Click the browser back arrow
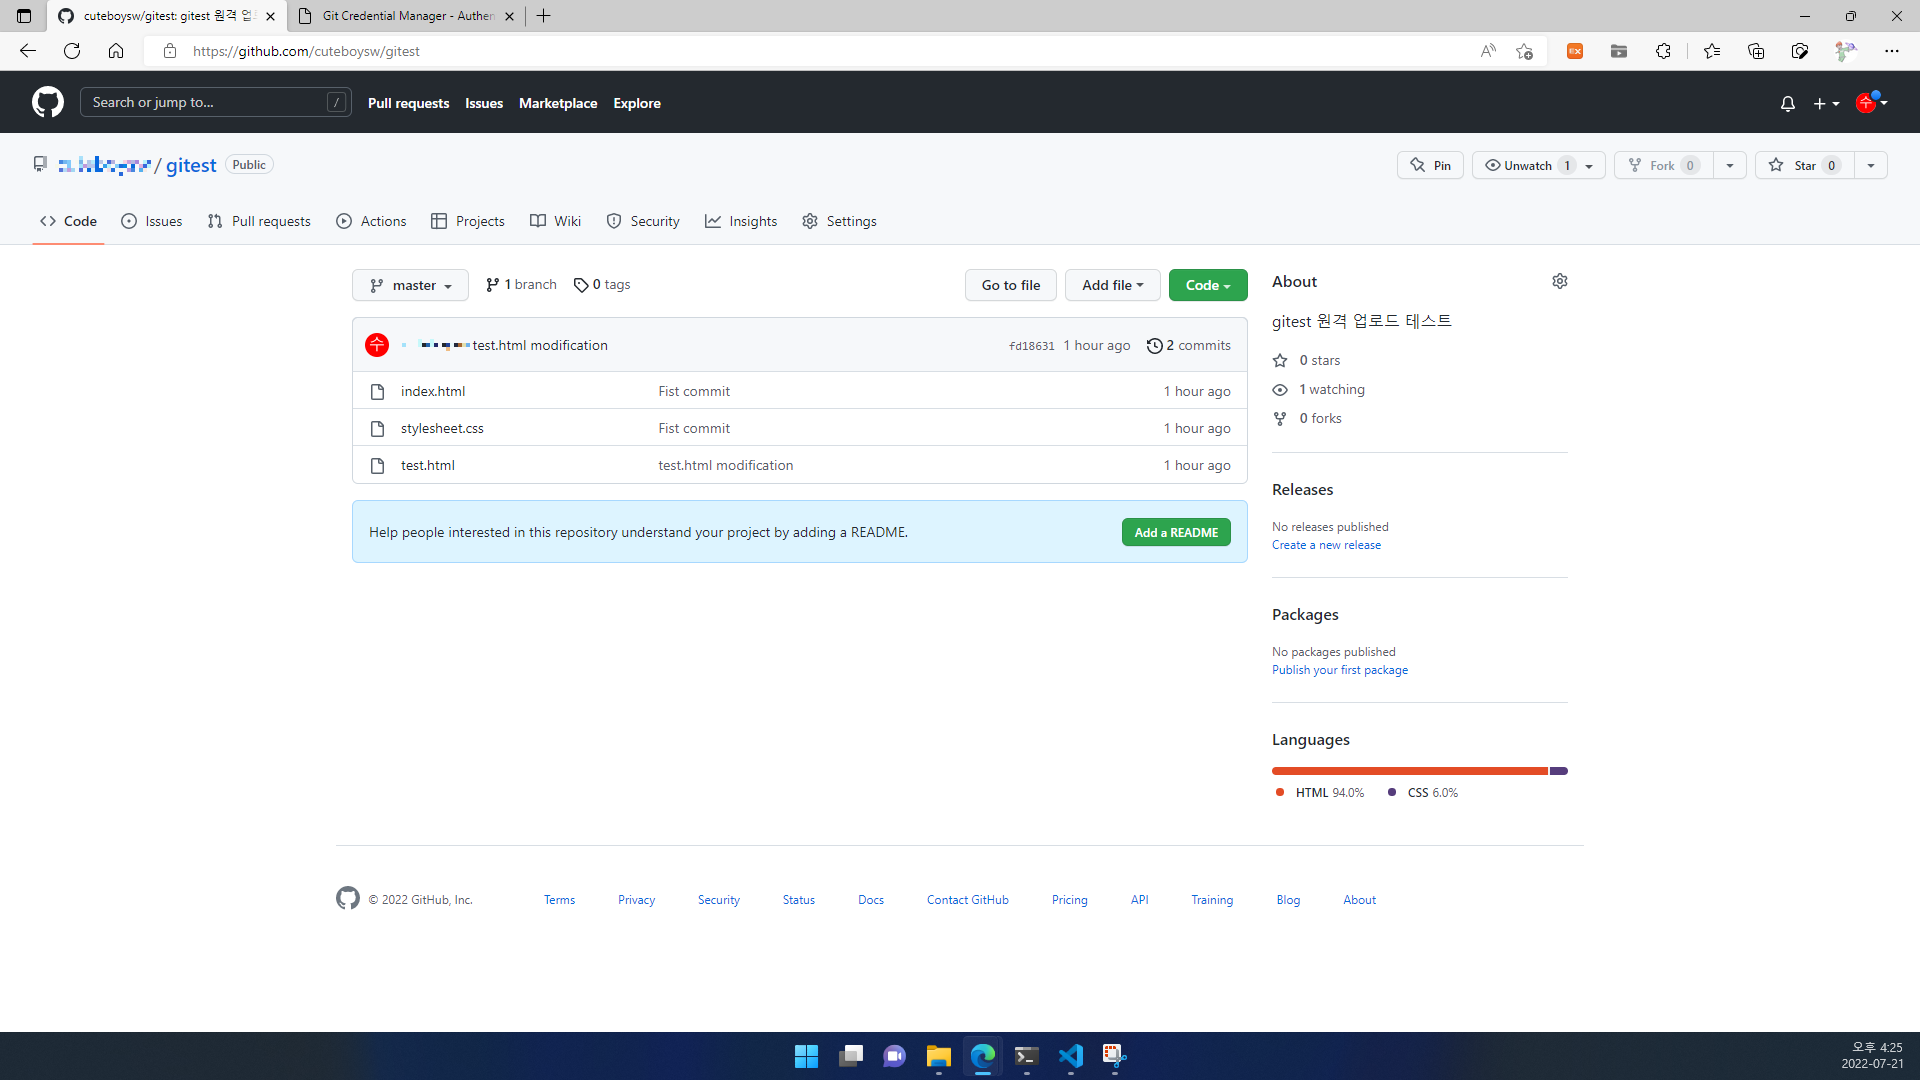This screenshot has width=1920, height=1080. pyautogui.click(x=28, y=51)
